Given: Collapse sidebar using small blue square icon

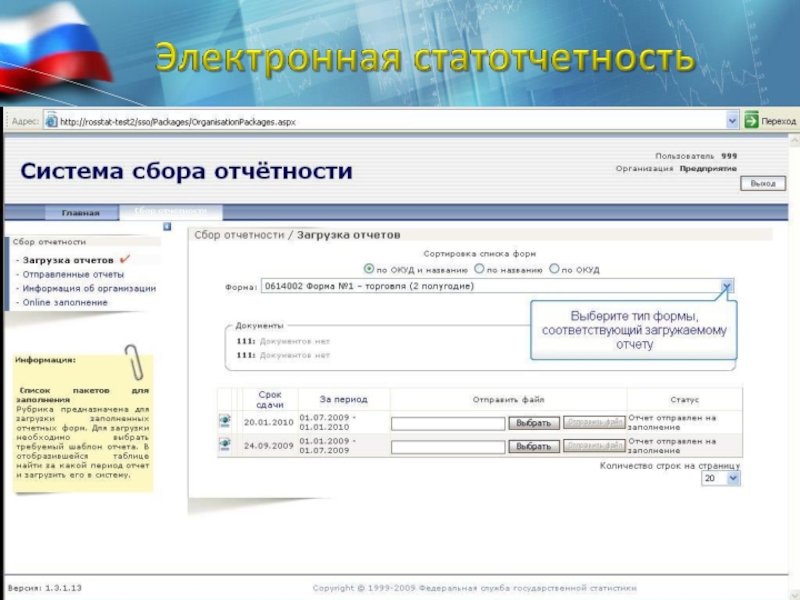Looking at the screenshot, I should click(x=167, y=227).
